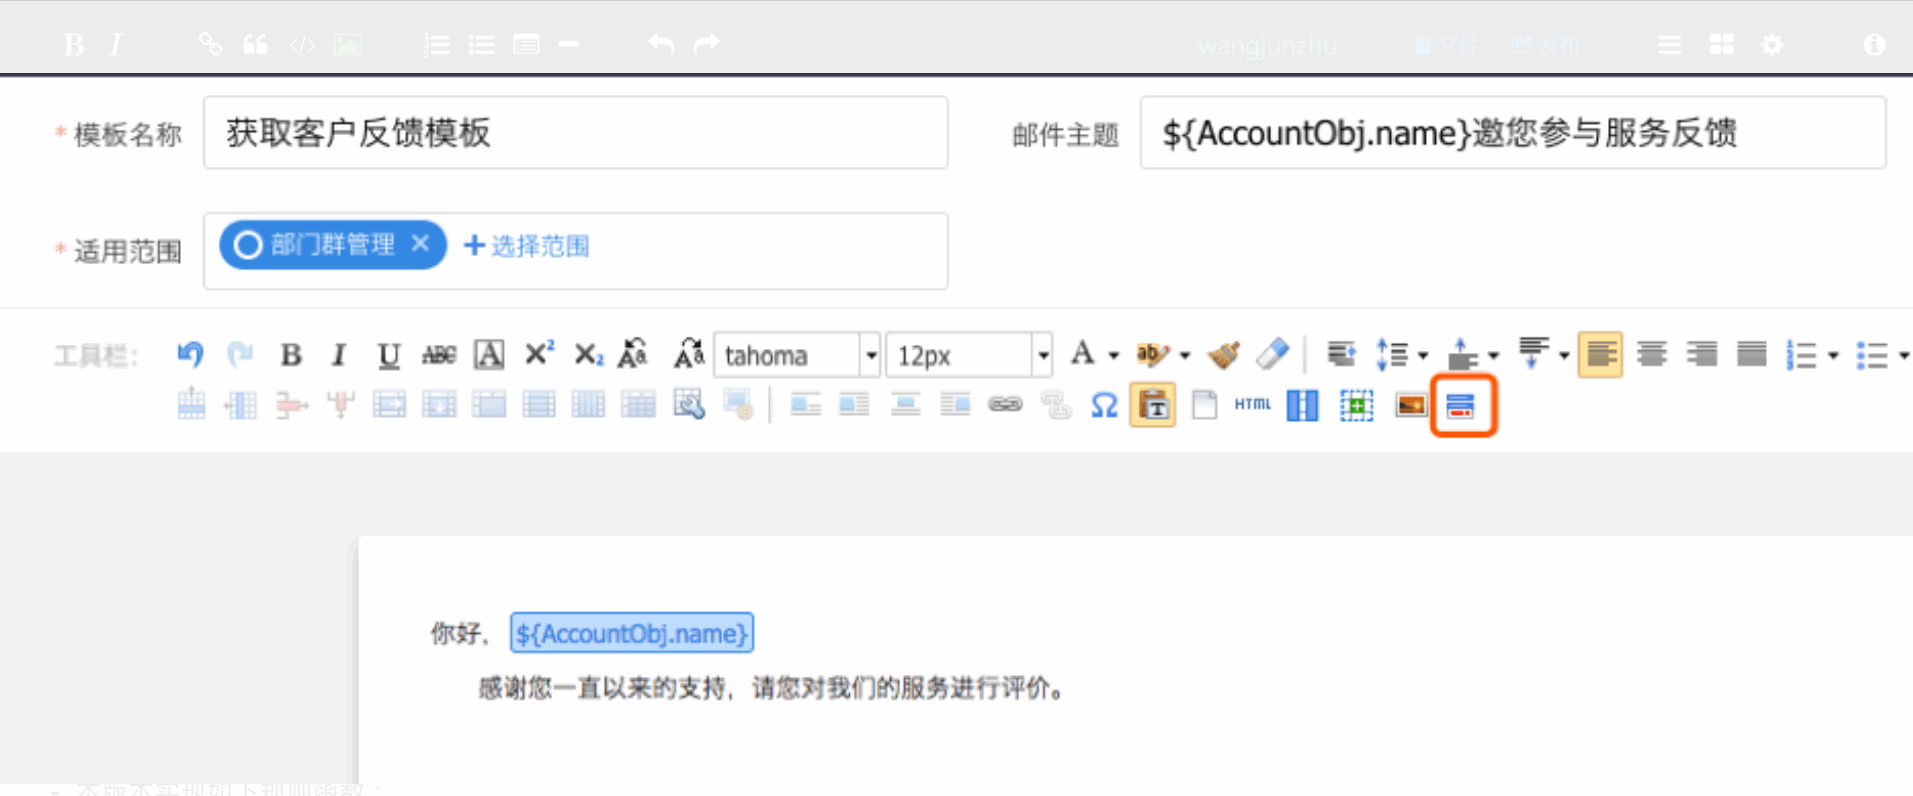Click the blue undo arrow in 工具栏
The width and height of the screenshot is (1913, 796).
[x=190, y=354]
